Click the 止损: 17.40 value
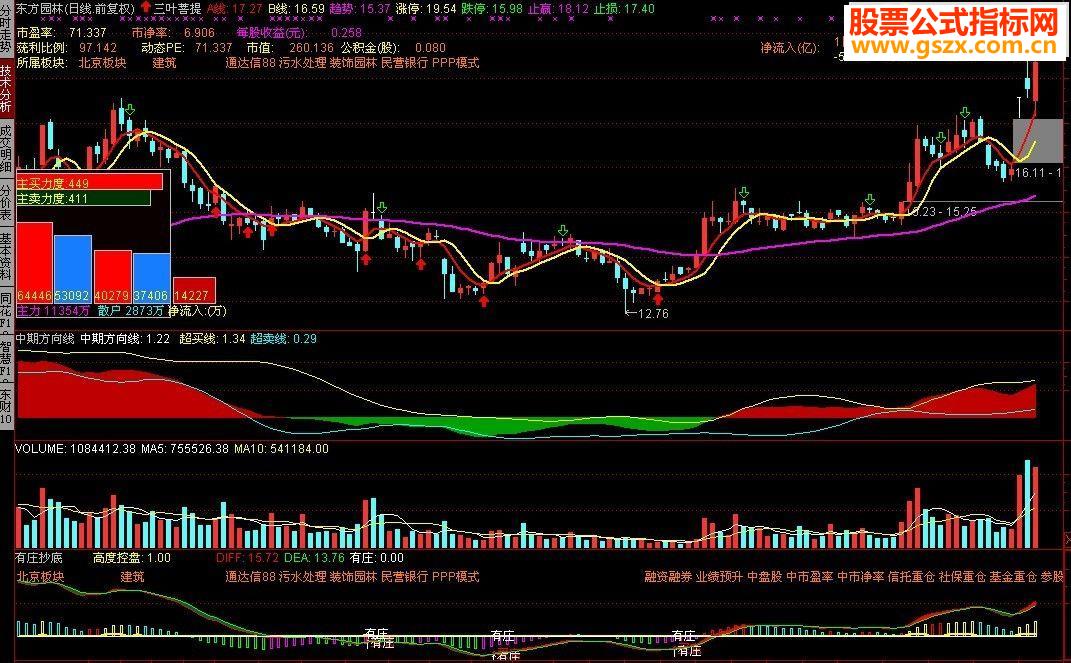Screen dimensions: 1071x663 tap(624, 9)
